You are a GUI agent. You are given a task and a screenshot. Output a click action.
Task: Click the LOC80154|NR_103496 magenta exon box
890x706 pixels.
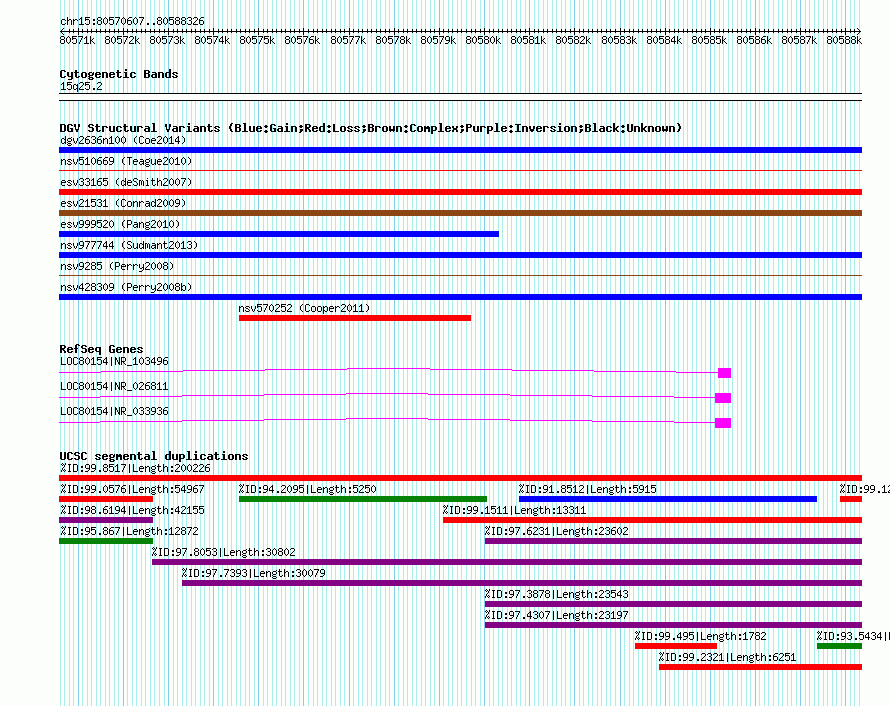click(724, 373)
